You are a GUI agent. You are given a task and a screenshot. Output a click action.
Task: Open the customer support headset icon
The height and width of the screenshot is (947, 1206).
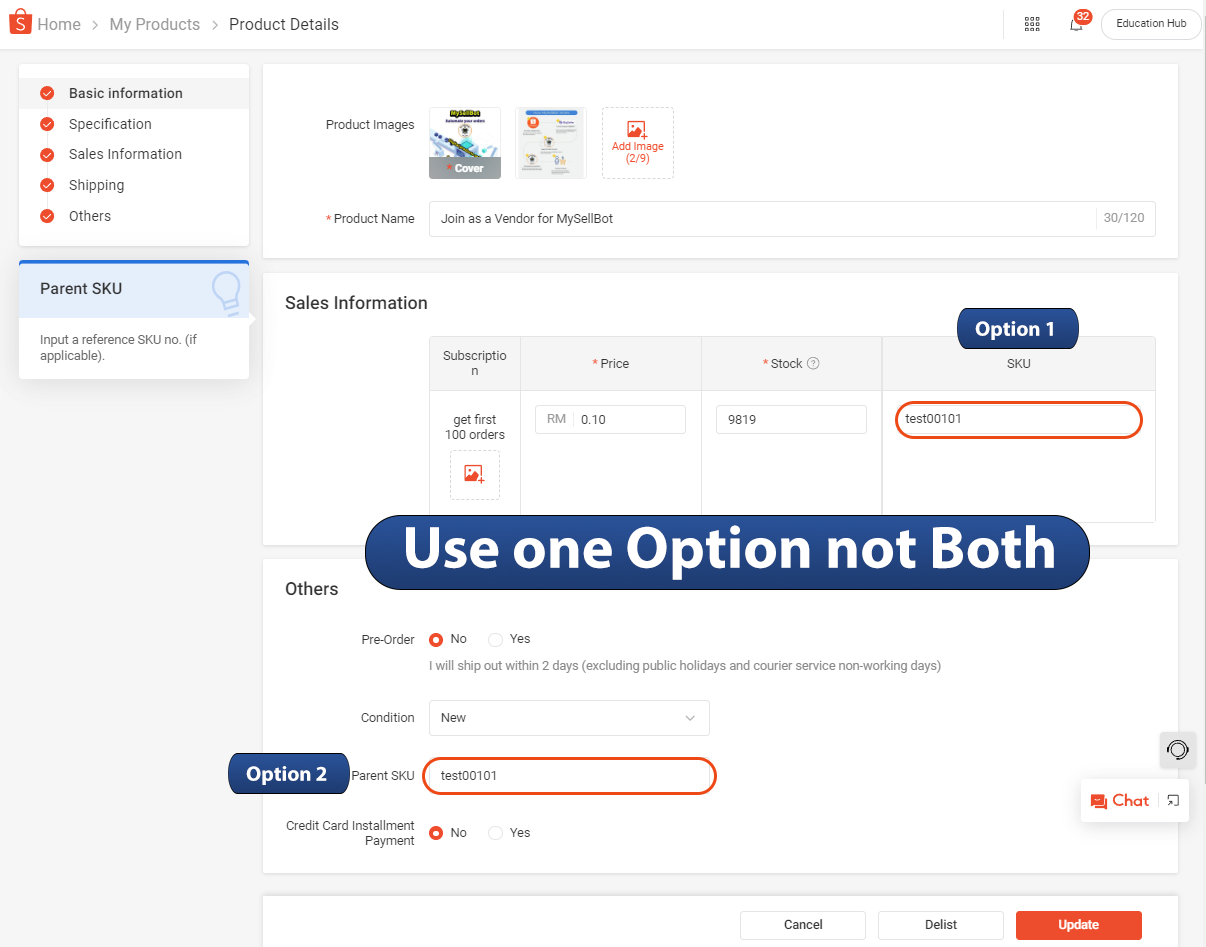(x=1178, y=750)
